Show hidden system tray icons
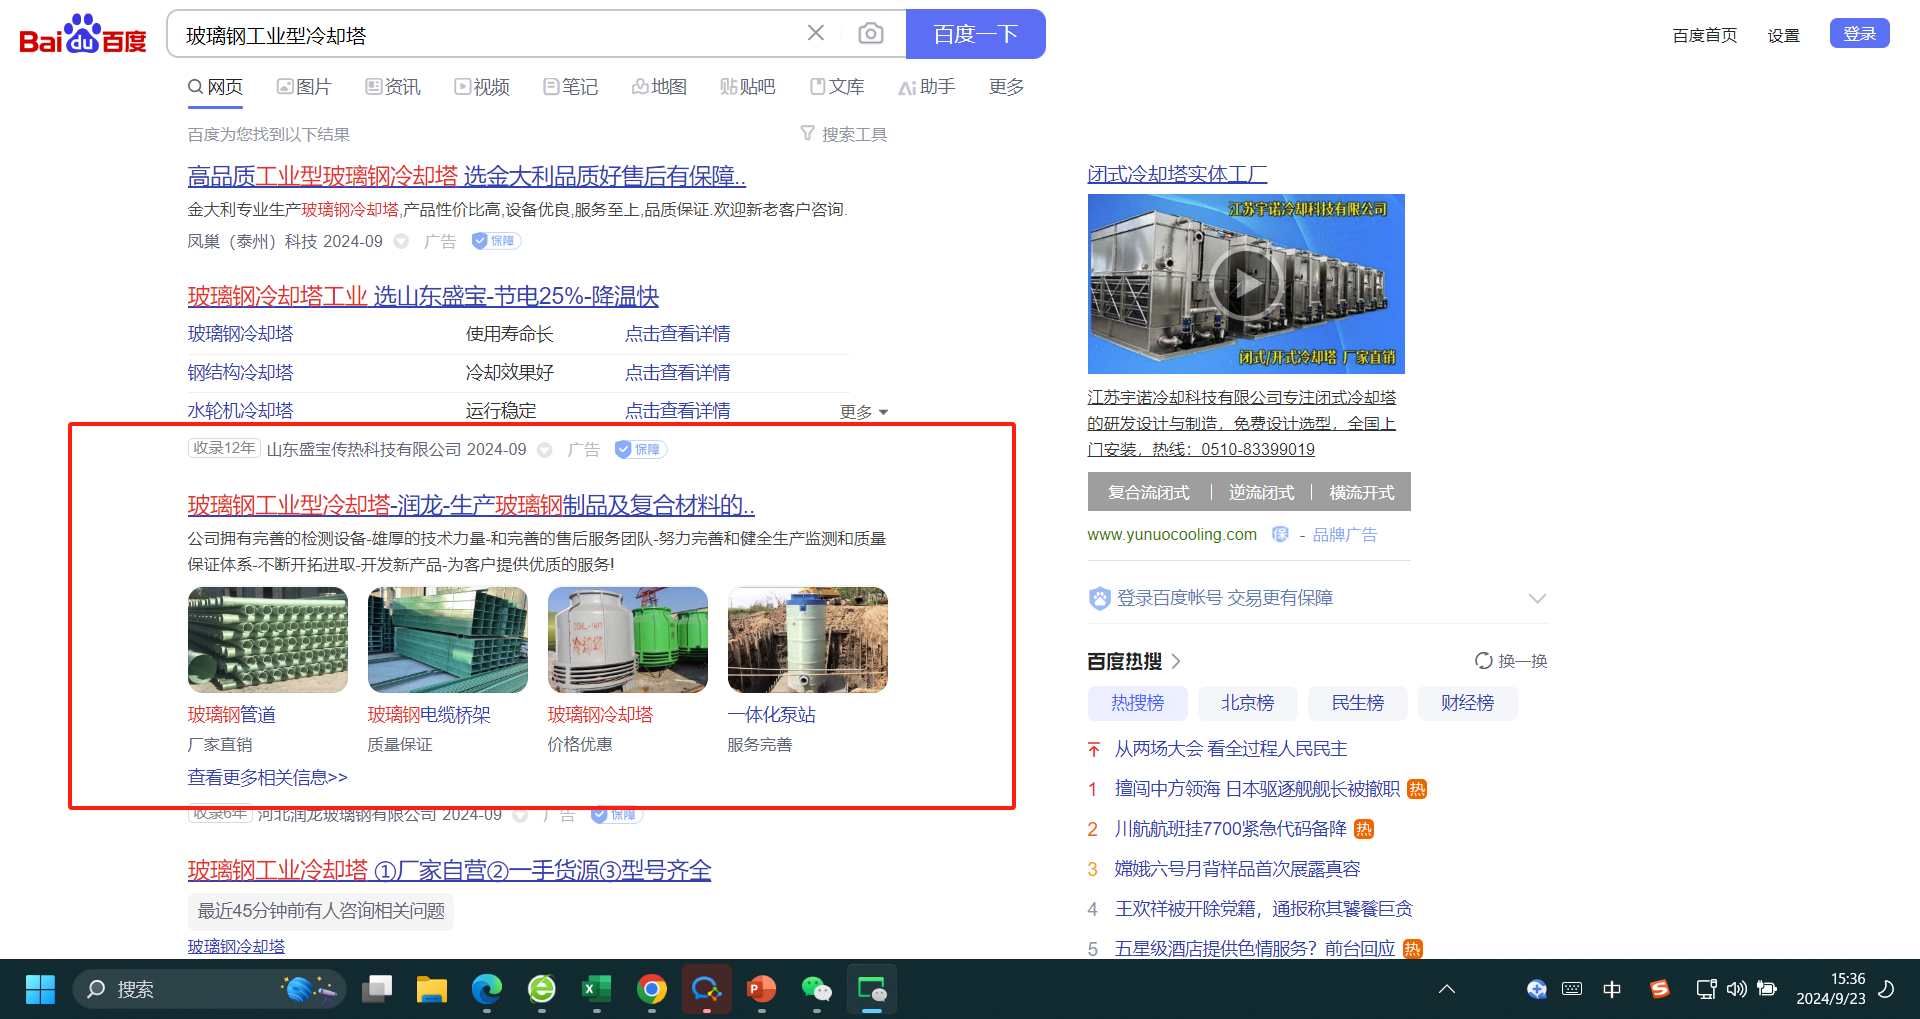1920x1019 pixels. (1446, 989)
